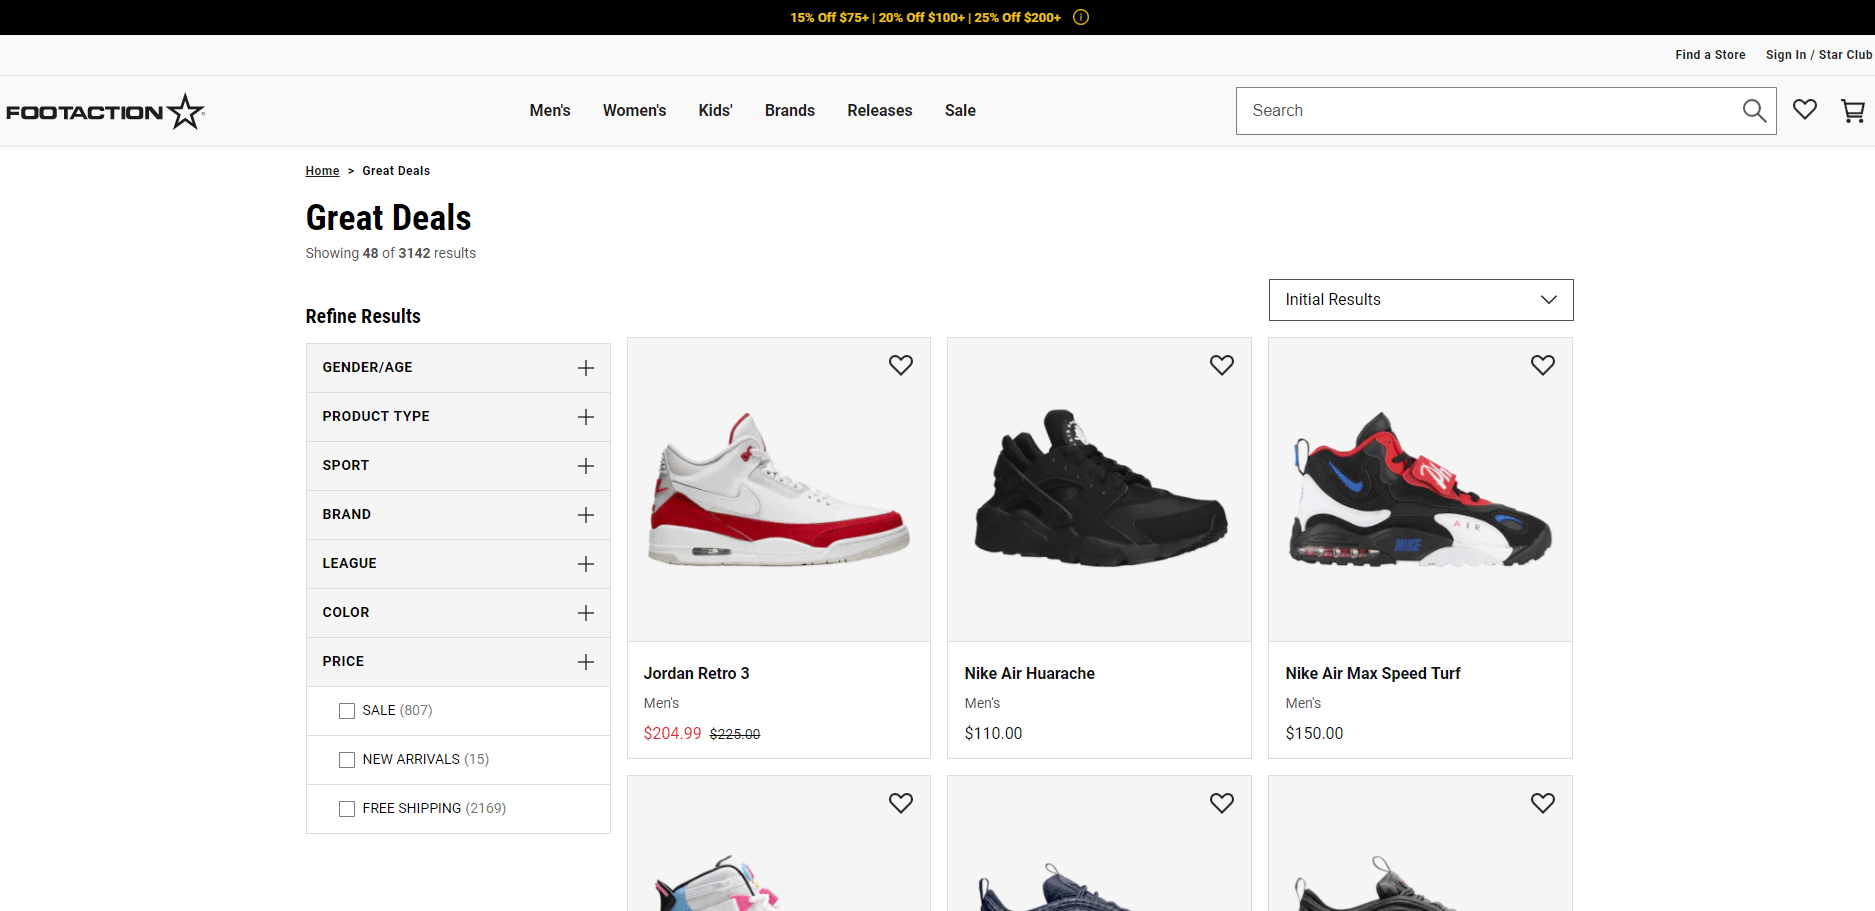This screenshot has width=1875, height=911.
Task: Open the Jordan Retro 3 product title
Action: coord(696,674)
